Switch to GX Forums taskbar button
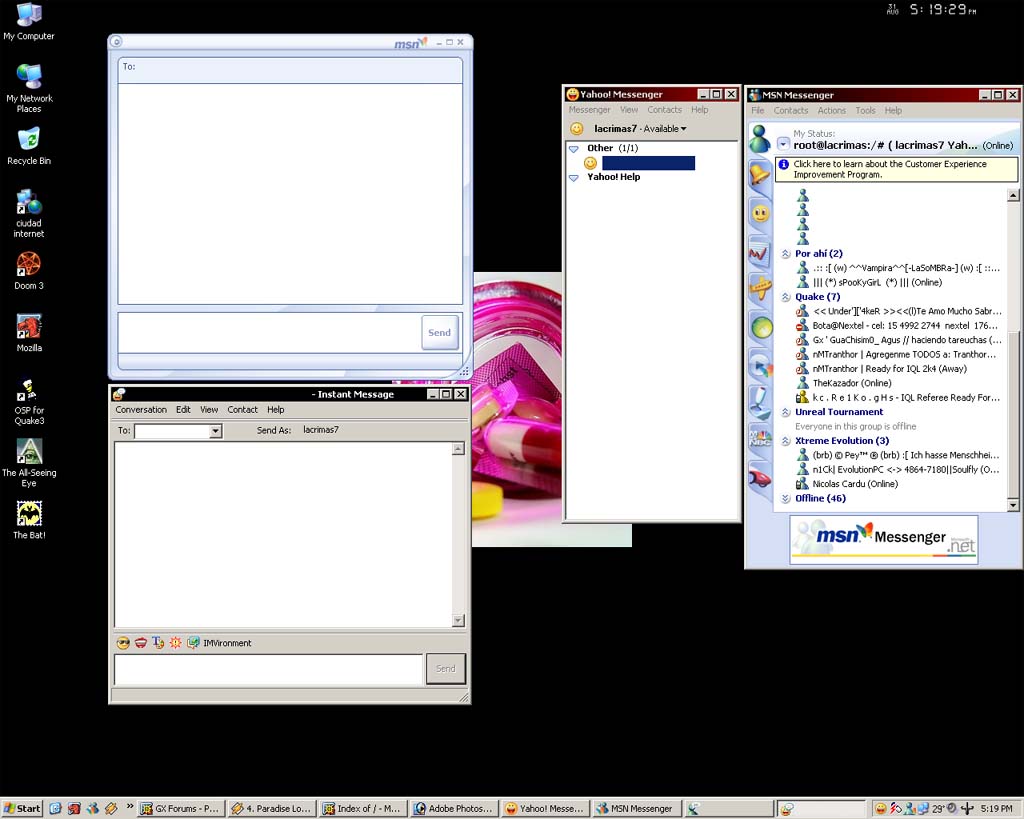The height and width of the screenshot is (819, 1024). 180,809
